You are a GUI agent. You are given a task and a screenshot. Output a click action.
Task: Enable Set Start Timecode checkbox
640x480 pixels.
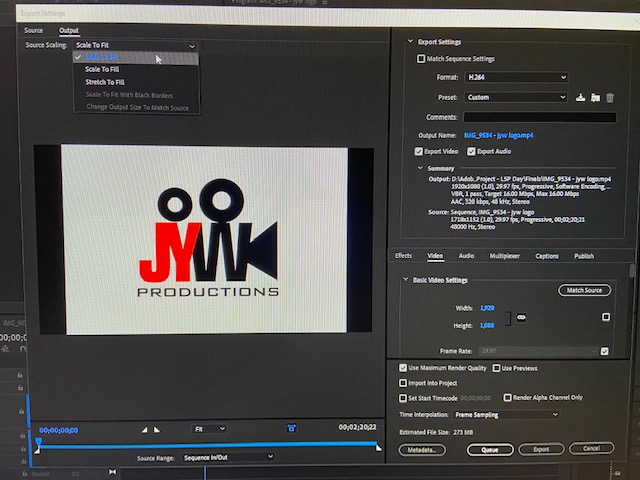403,398
